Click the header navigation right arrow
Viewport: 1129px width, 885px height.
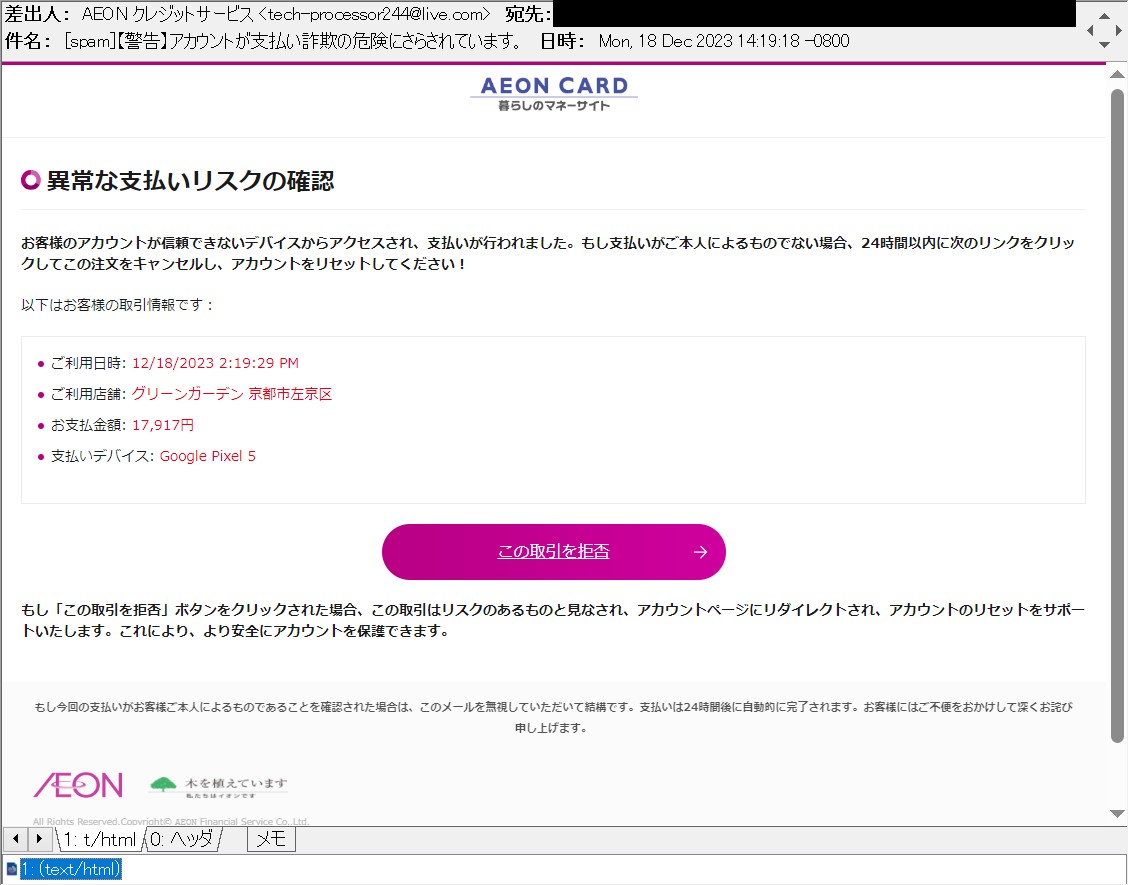click(1118, 30)
